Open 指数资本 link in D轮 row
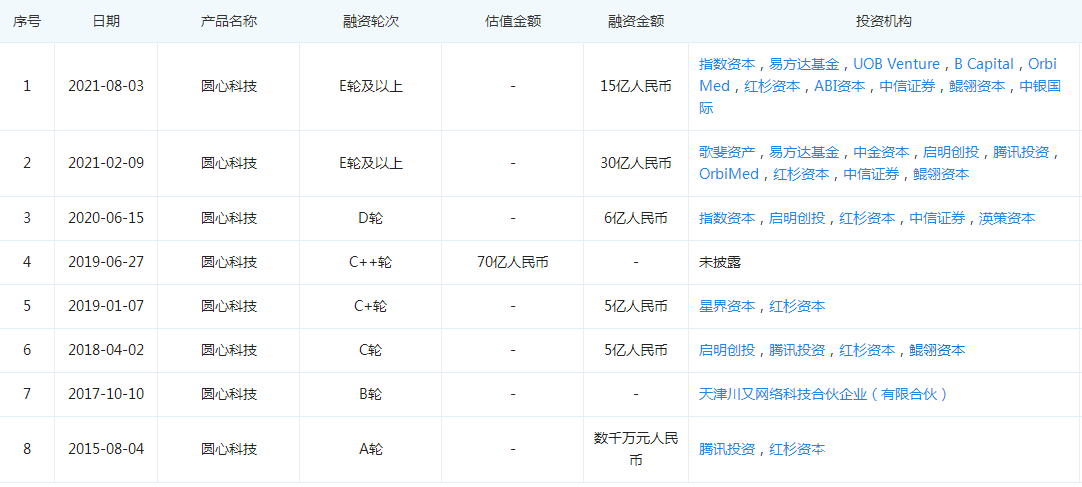The image size is (1082, 487). [x=727, y=219]
